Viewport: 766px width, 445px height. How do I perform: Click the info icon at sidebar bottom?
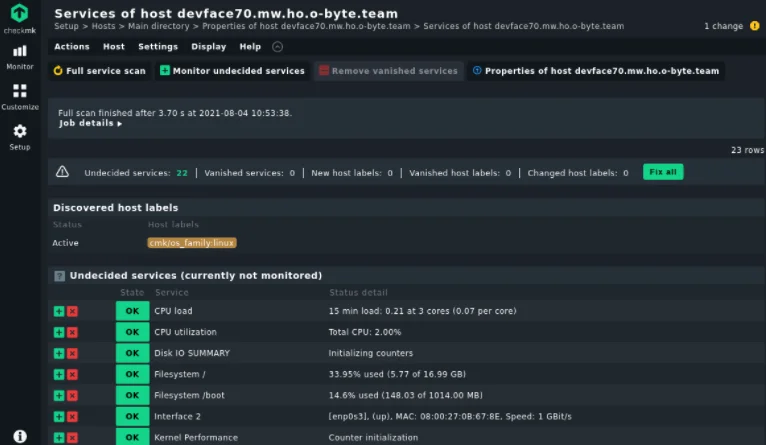19,436
